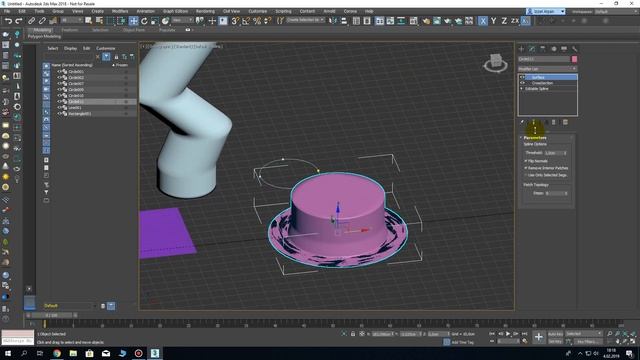
Task: Click the Redo arrow icon
Action: pyautogui.click(x=19, y=20)
